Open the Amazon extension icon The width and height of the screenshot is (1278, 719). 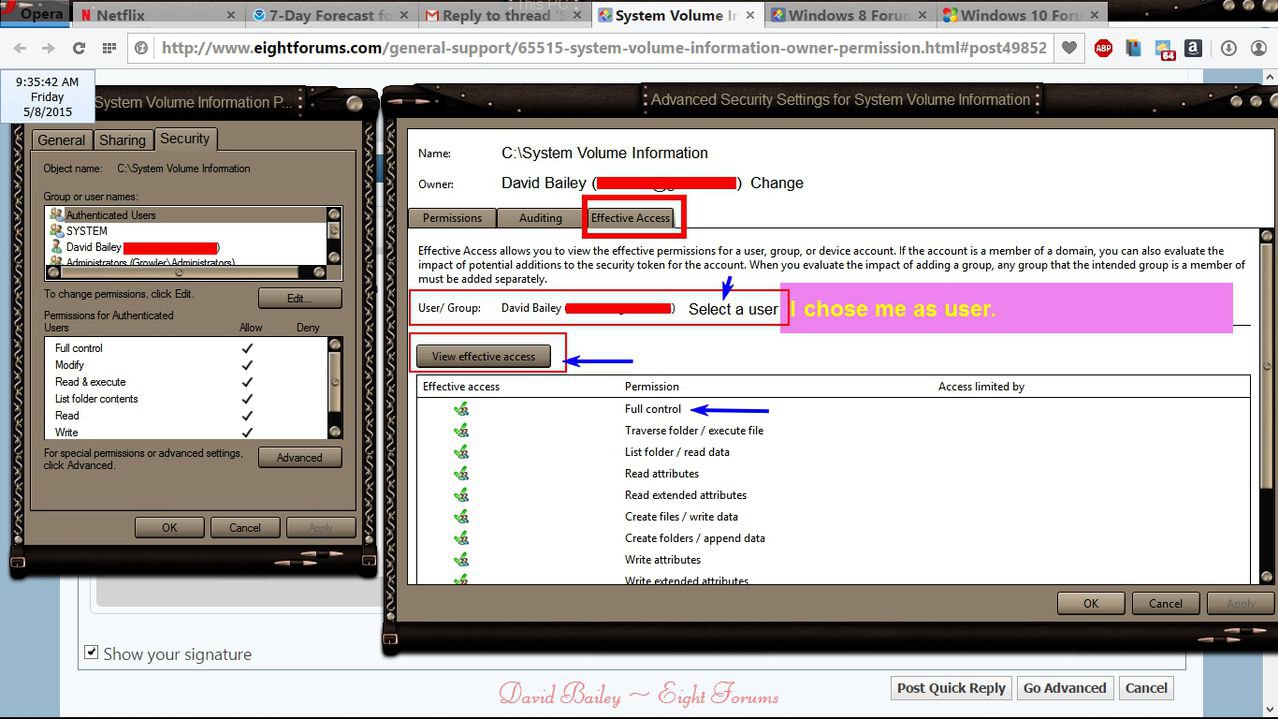(1193, 47)
